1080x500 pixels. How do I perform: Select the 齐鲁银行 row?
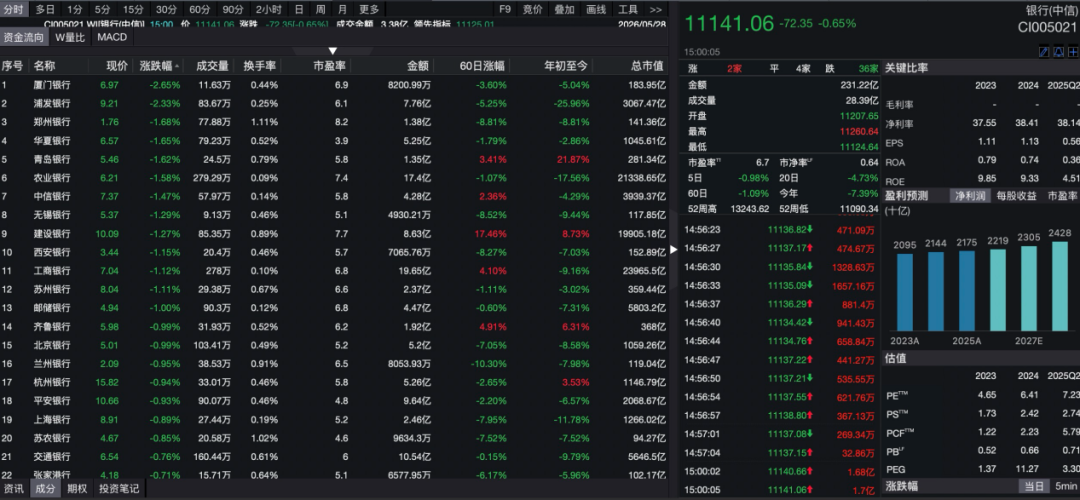pyautogui.click(x=334, y=326)
